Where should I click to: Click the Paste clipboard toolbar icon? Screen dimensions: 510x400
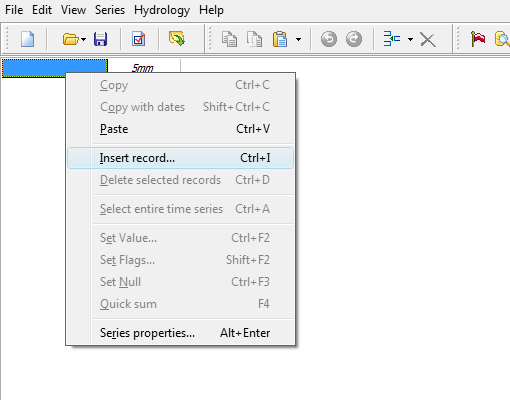(280, 39)
